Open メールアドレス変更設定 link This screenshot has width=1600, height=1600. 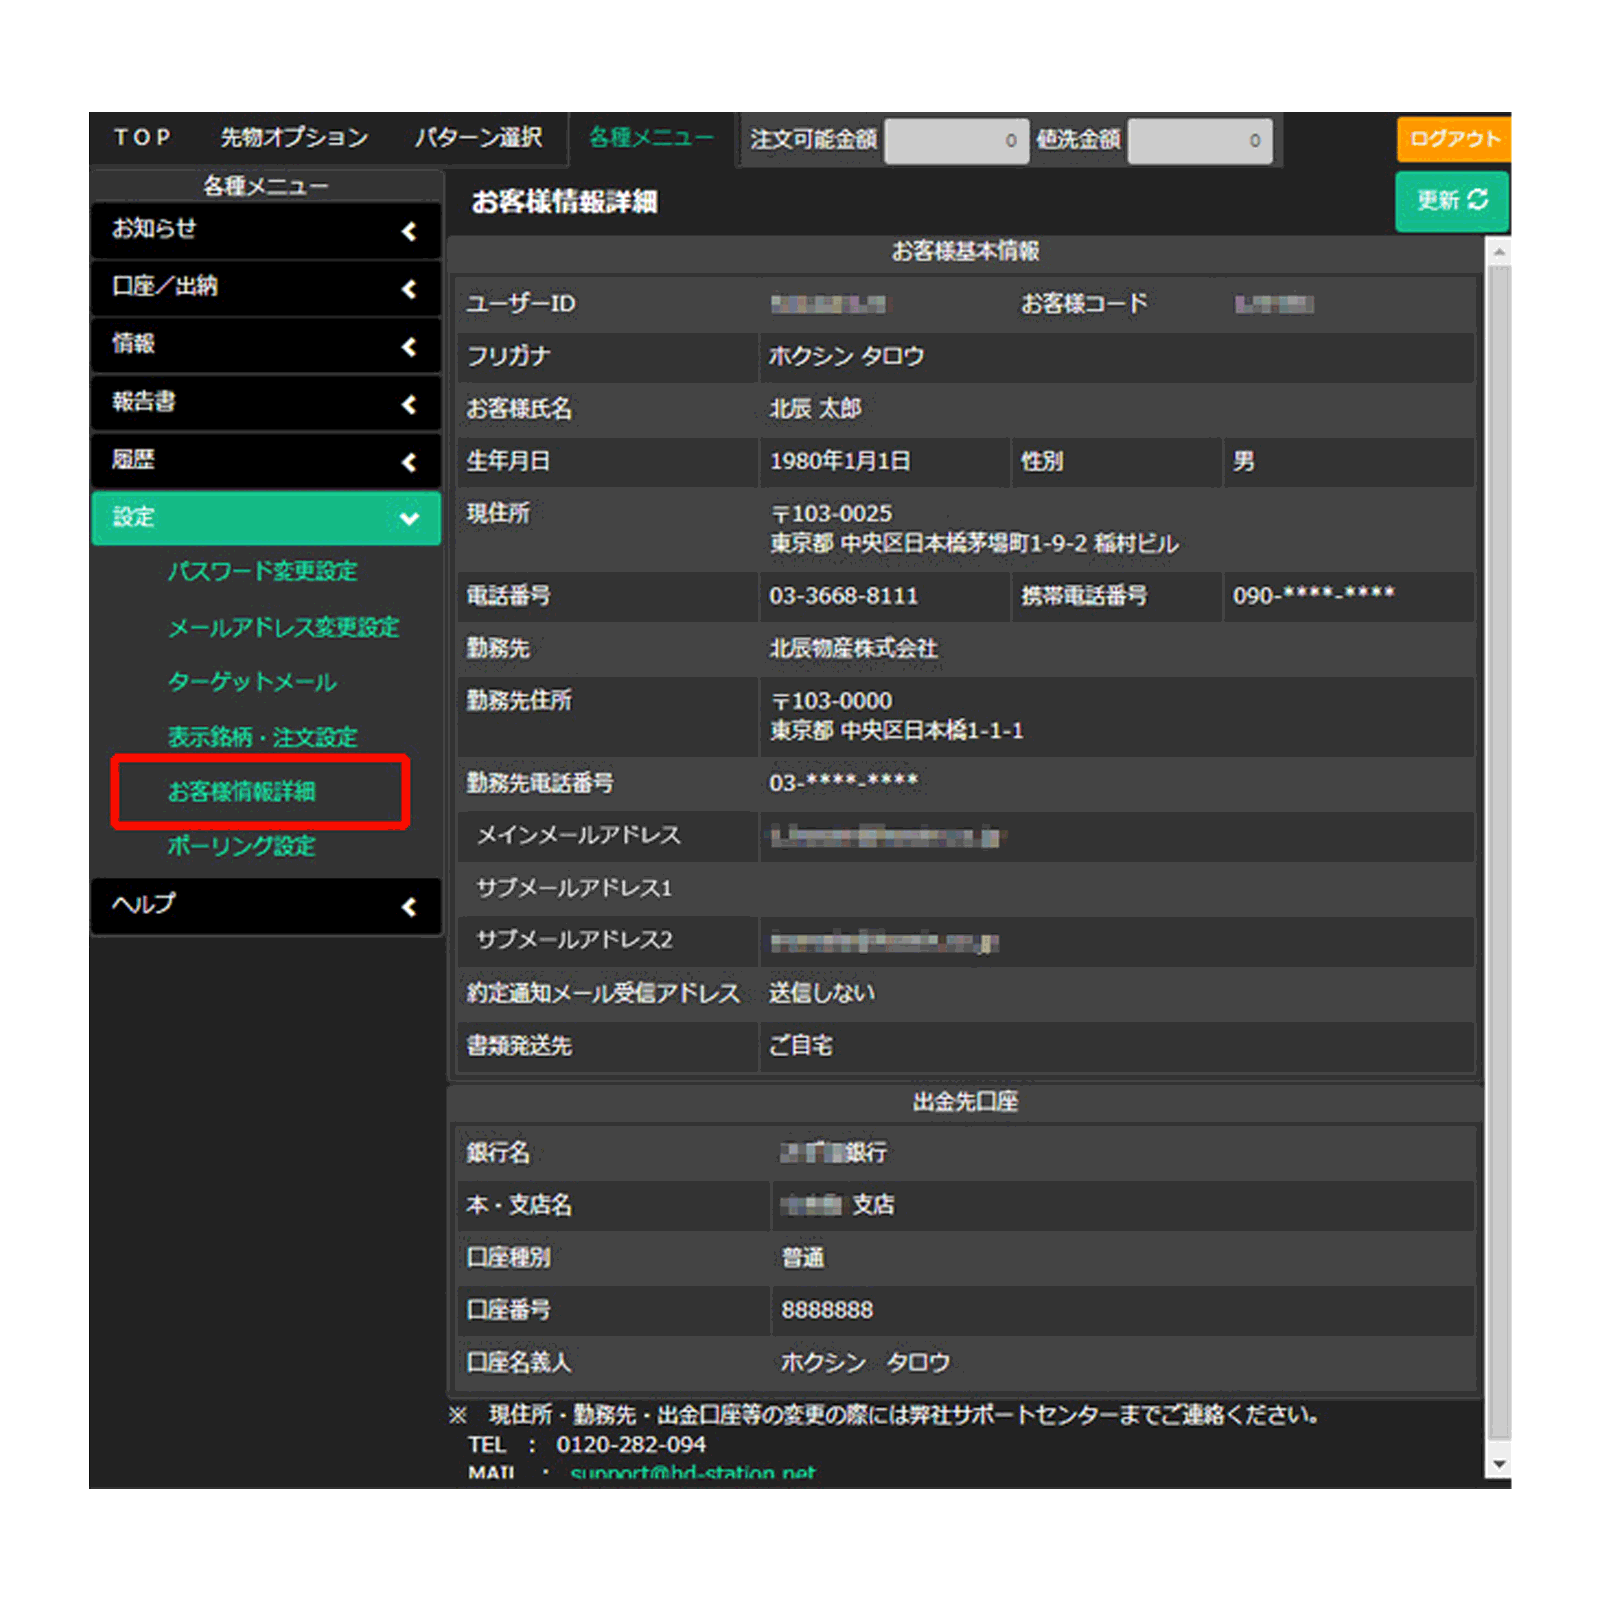(283, 628)
